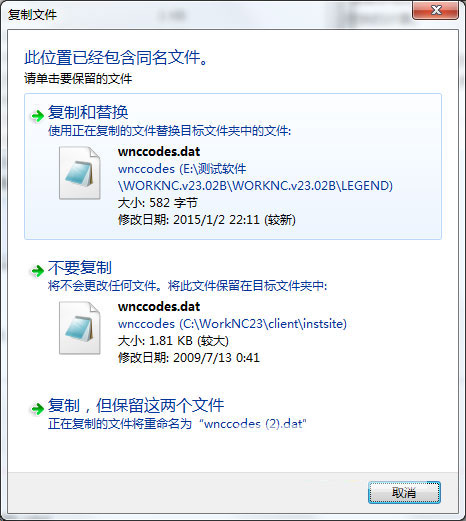Click the 大小: 1.81 KB (较大) size line
The width and height of the screenshot is (466, 521).
[x=173, y=341]
